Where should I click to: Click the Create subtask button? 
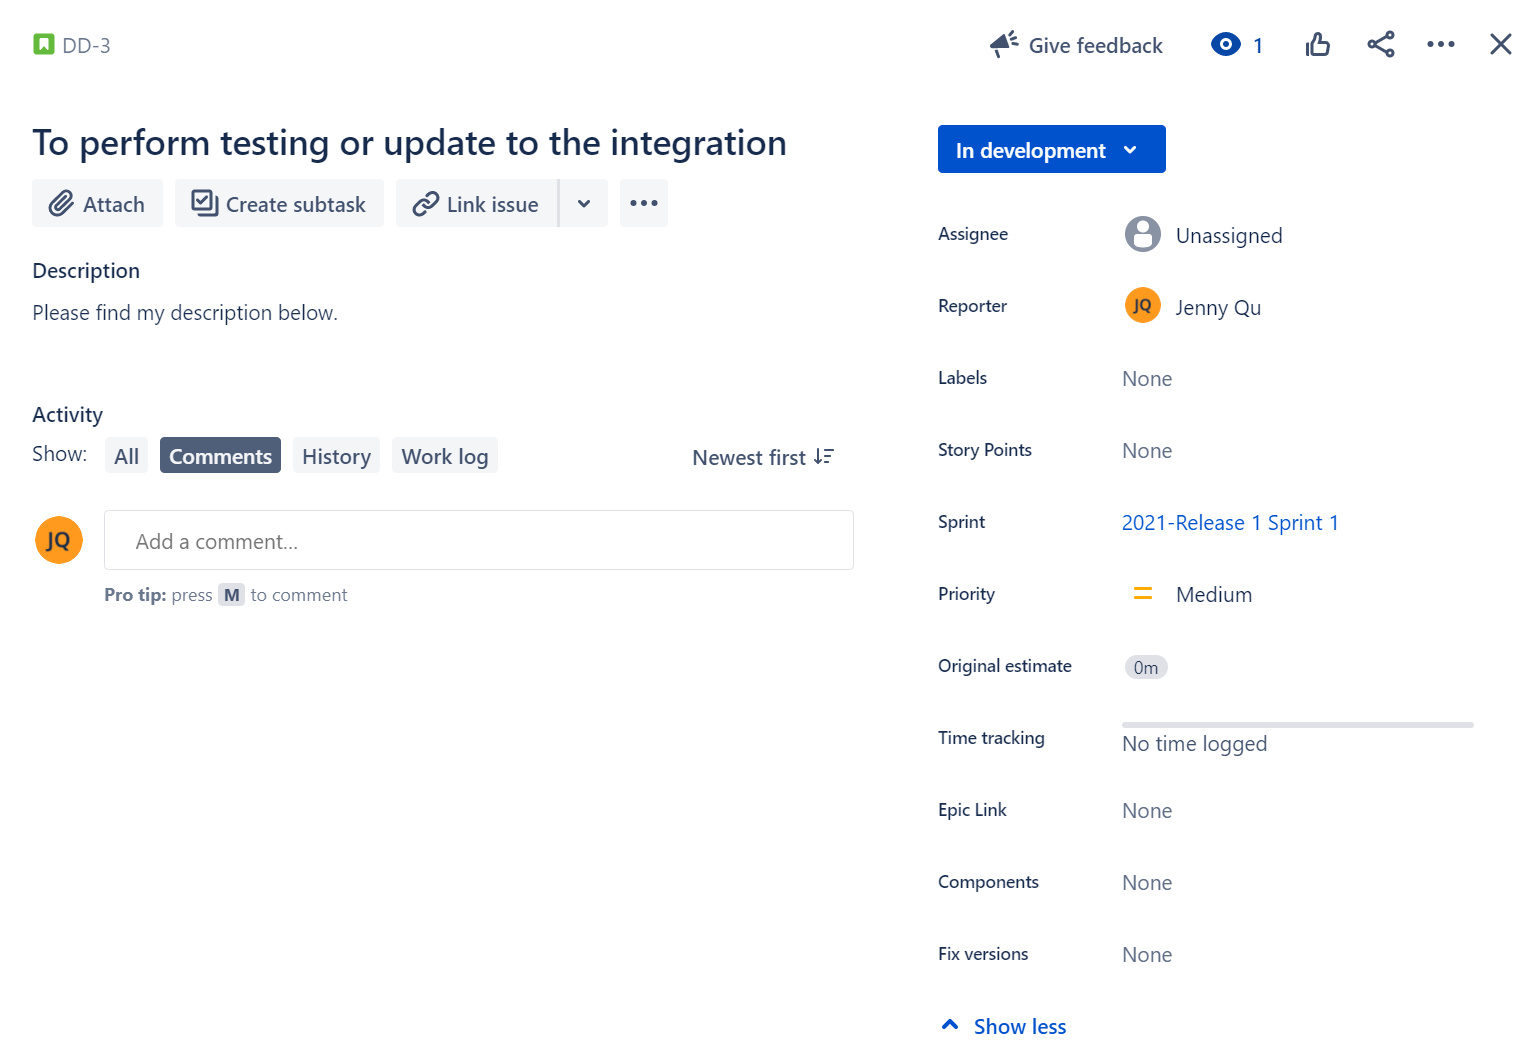(279, 203)
